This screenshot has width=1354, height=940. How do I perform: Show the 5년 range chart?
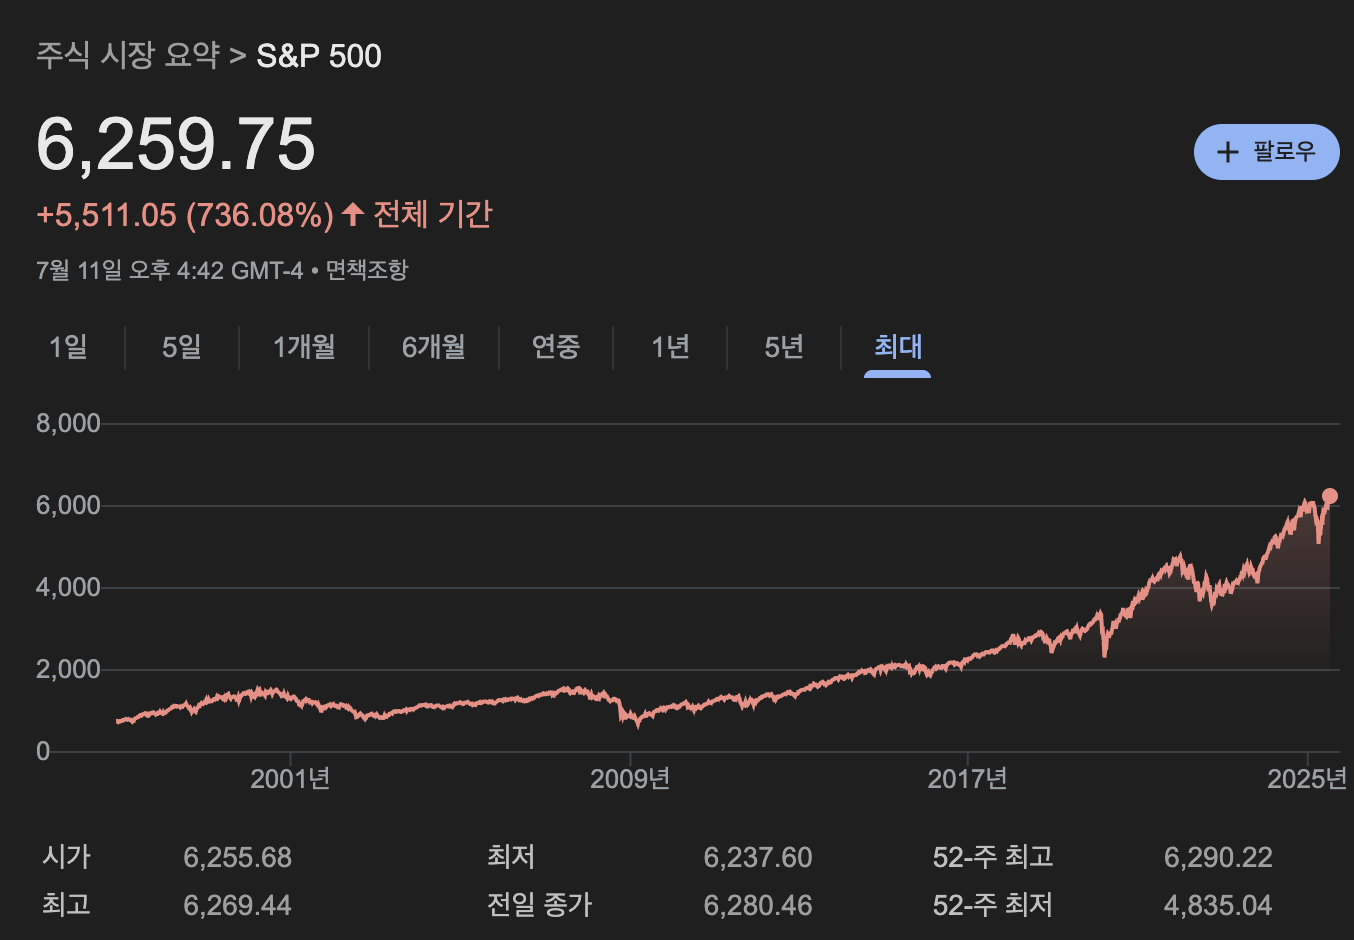pos(784,347)
